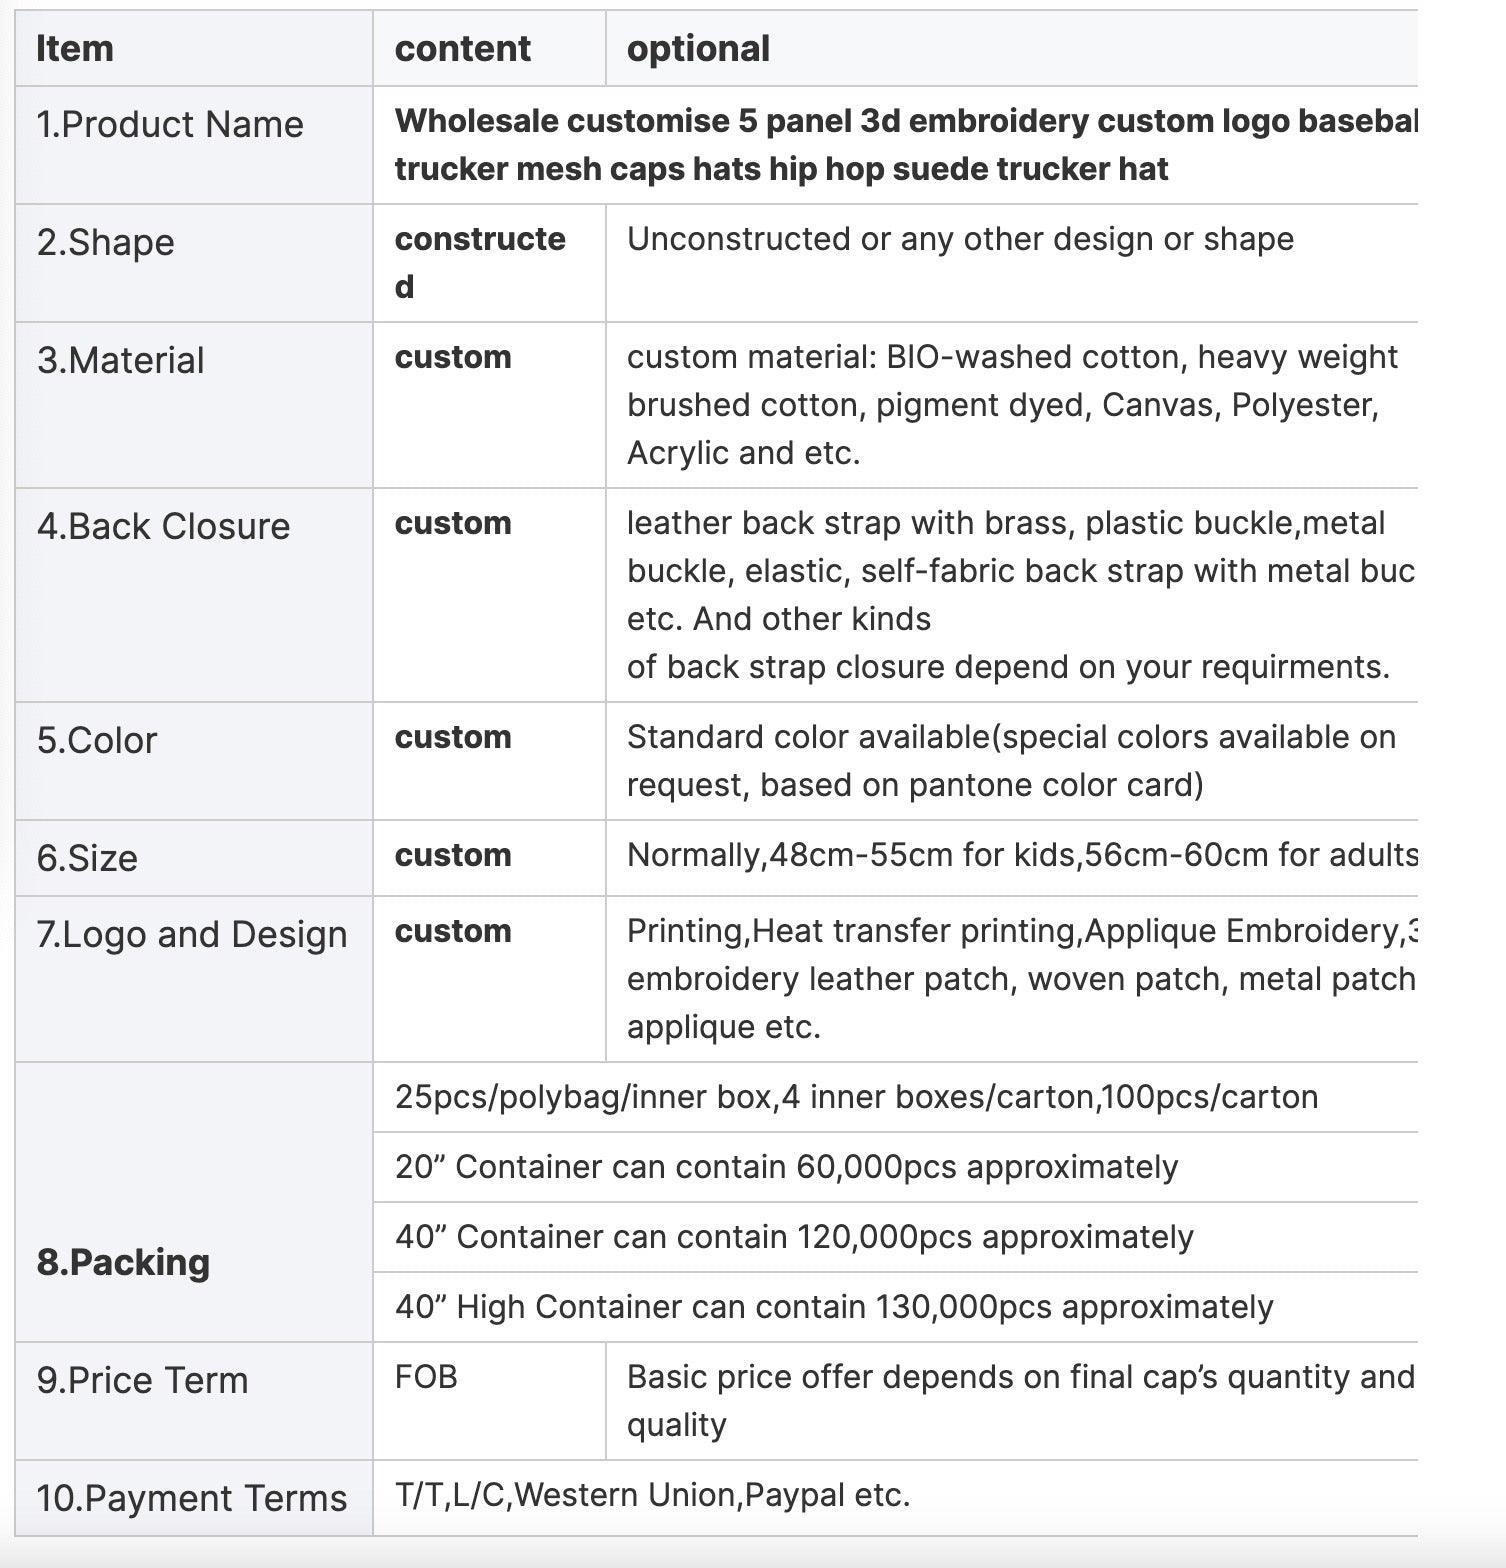The height and width of the screenshot is (1568, 1506).
Task: Select the '5.Color' row label
Action: pos(97,741)
